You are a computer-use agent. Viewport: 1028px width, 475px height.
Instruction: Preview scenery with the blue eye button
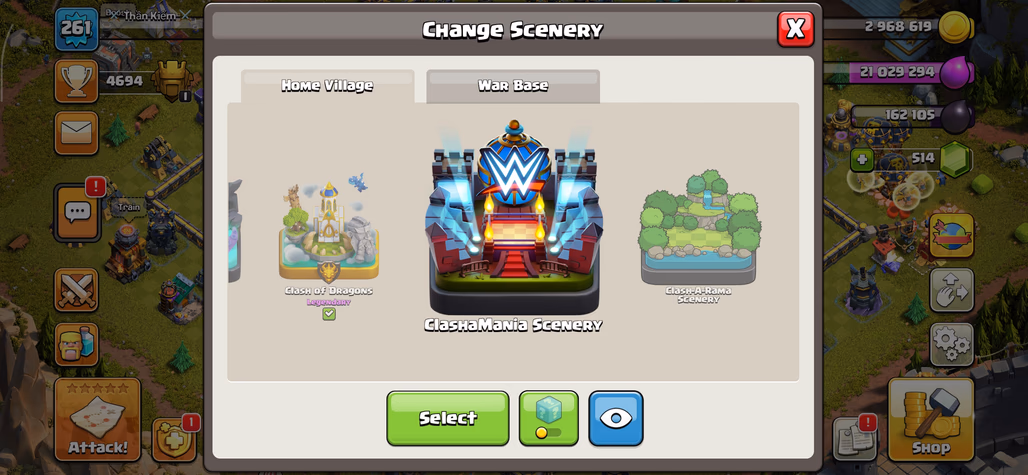coord(616,418)
